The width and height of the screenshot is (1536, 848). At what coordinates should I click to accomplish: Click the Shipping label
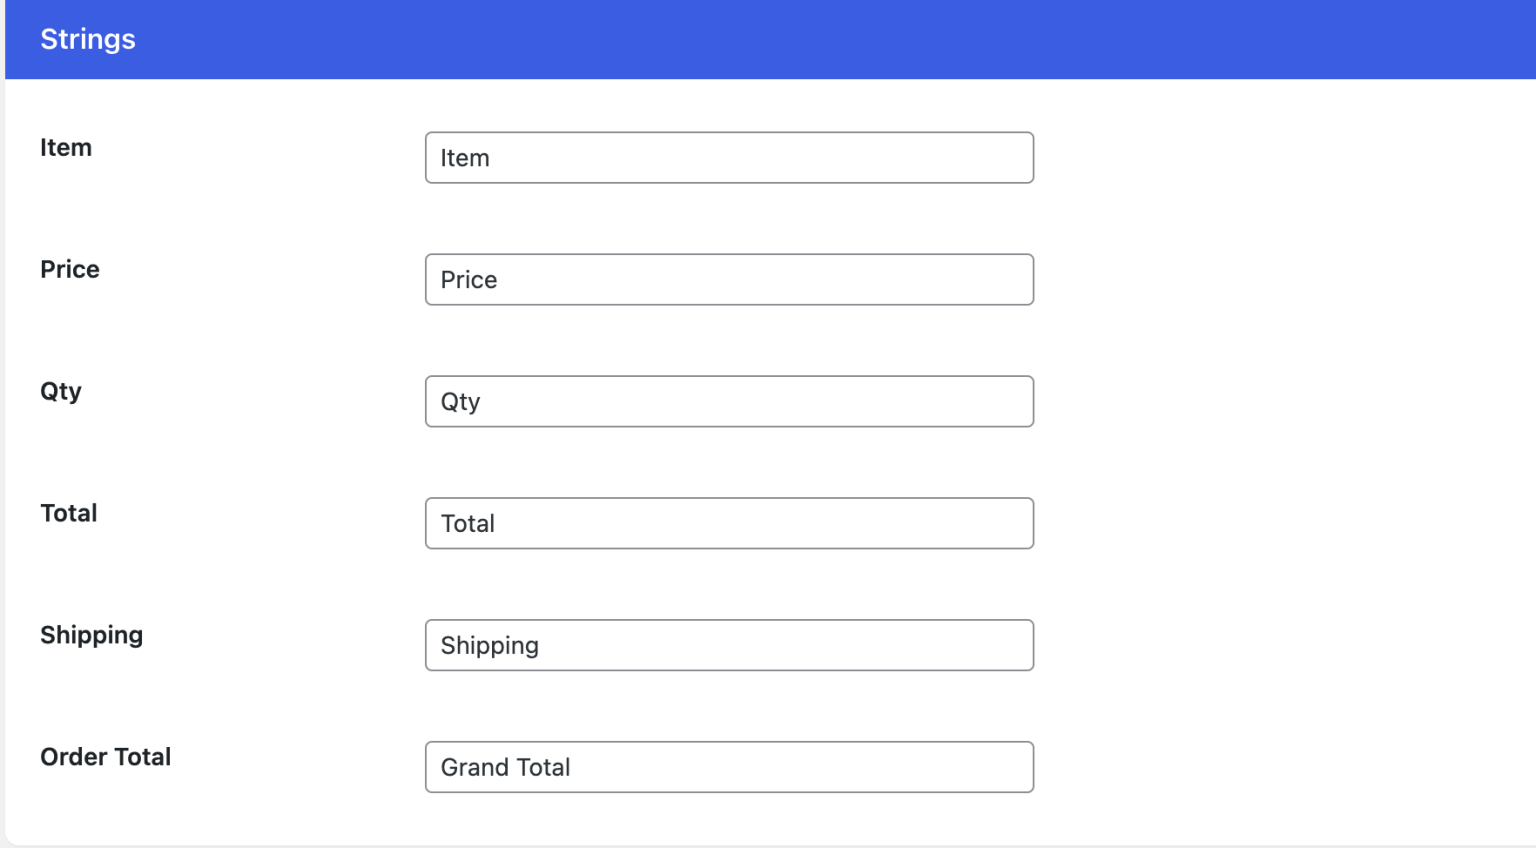pyautogui.click(x=91, y=635)
